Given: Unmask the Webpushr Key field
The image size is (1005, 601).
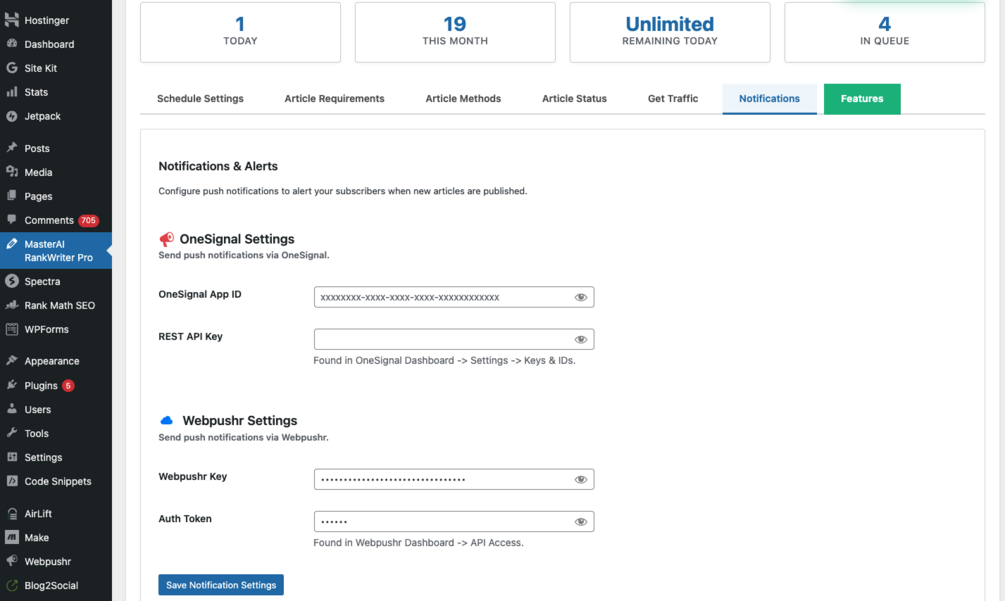Looking at the screenshot, I should pos(581,479).
